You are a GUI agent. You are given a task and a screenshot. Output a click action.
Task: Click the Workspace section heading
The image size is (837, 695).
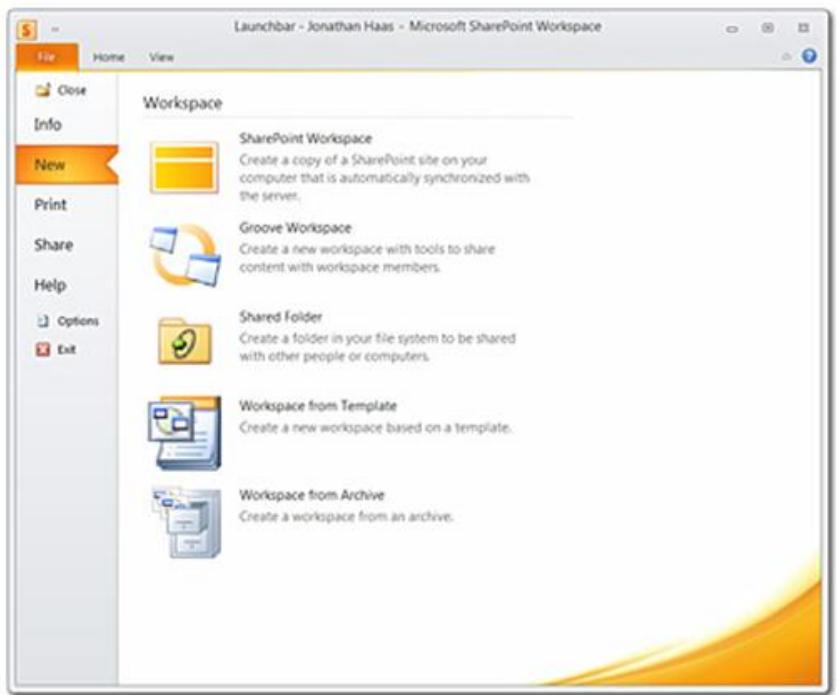click(x=183, y=103)
